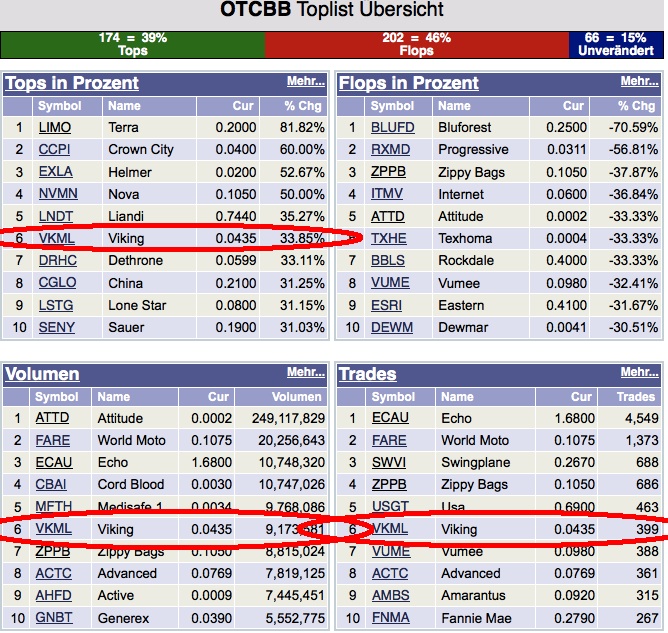This screenshot has width=668, height=633.
Task: Open VKML in the Tops in Prozent table
Action: [x=56, y=238]
